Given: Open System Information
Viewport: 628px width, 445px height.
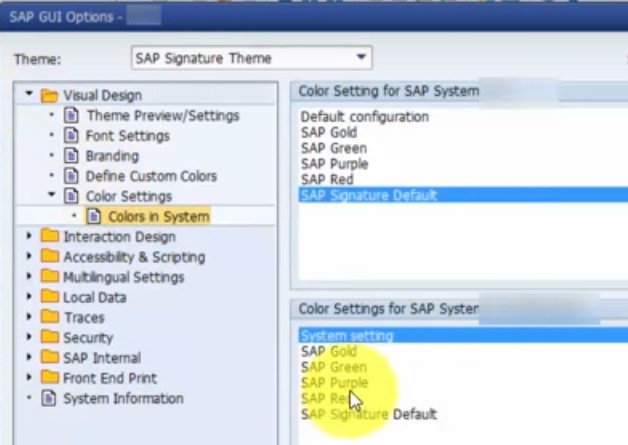Looking at the screenshot, I should click(123, 399).
